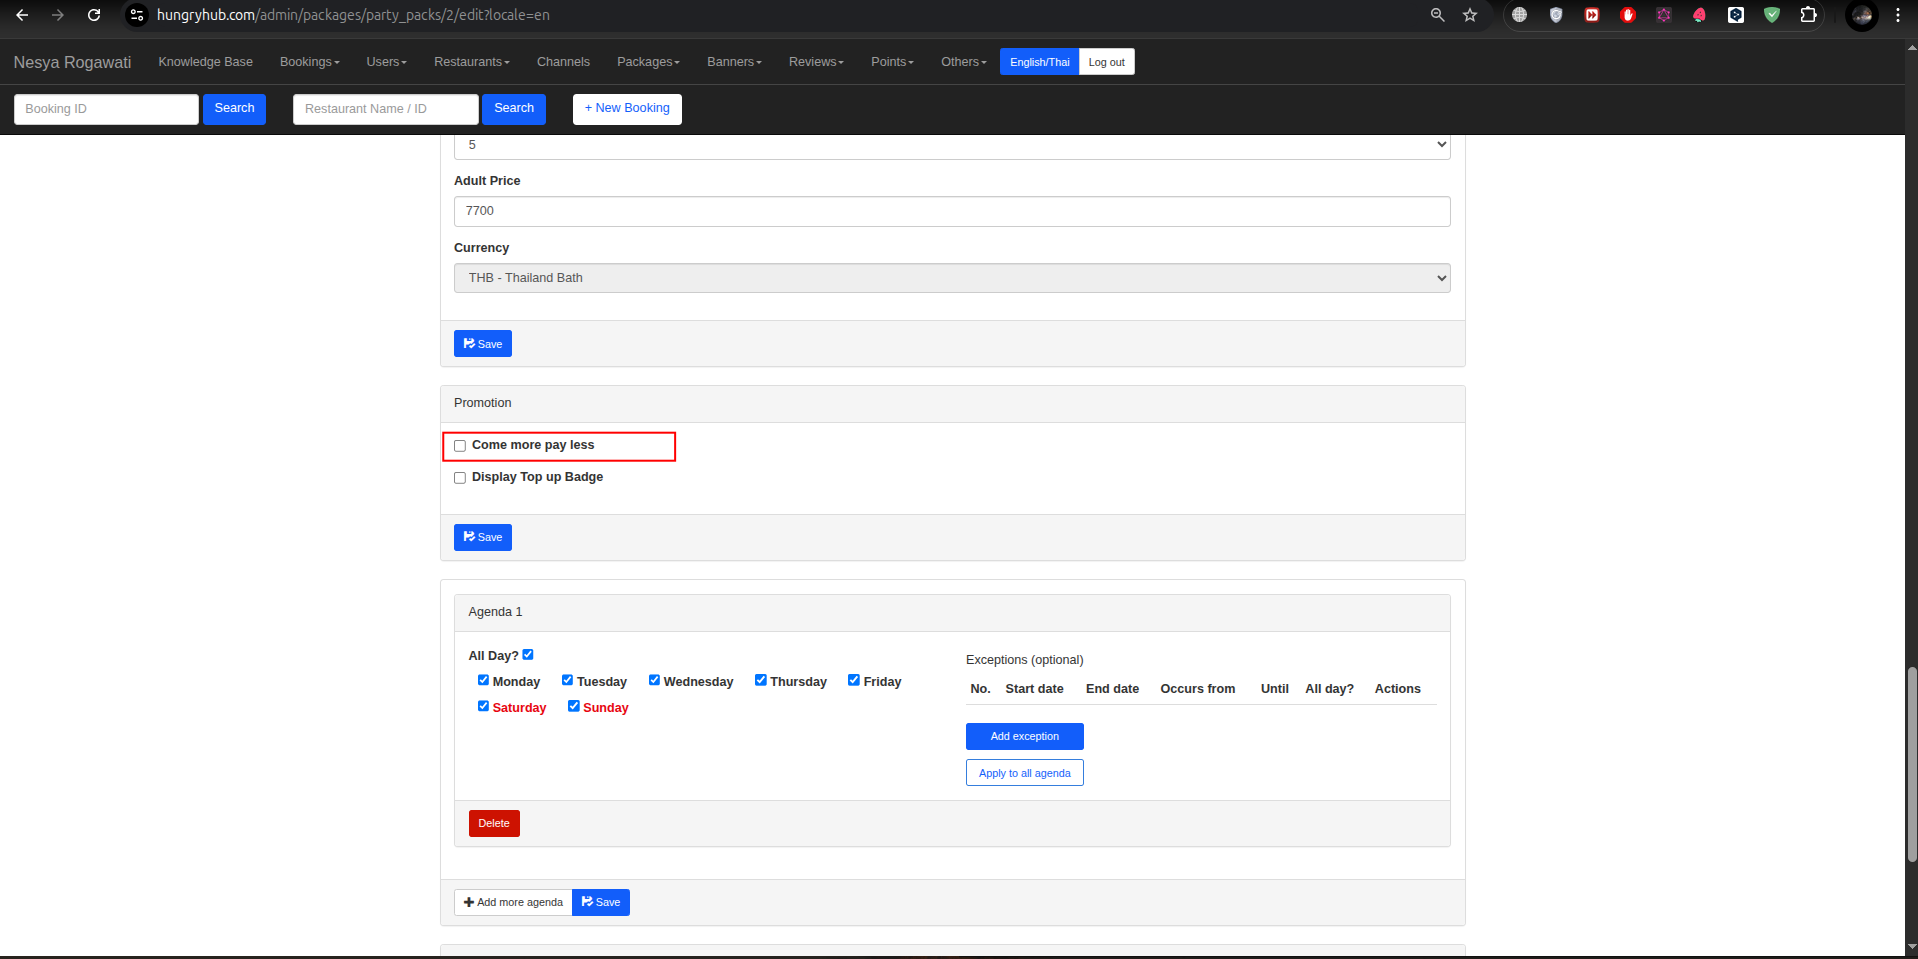This screenshot has width=1918, height=959.
Task: Open the Knowledge Base menu item
Action: click(x=205, y=62)
